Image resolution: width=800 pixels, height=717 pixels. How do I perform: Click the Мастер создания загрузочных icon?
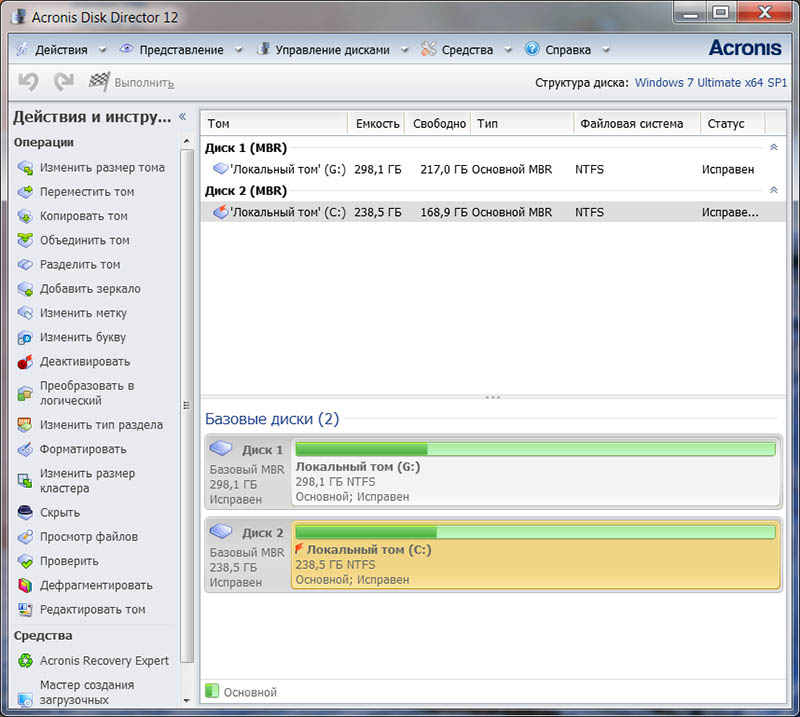[x=25, y=698]
